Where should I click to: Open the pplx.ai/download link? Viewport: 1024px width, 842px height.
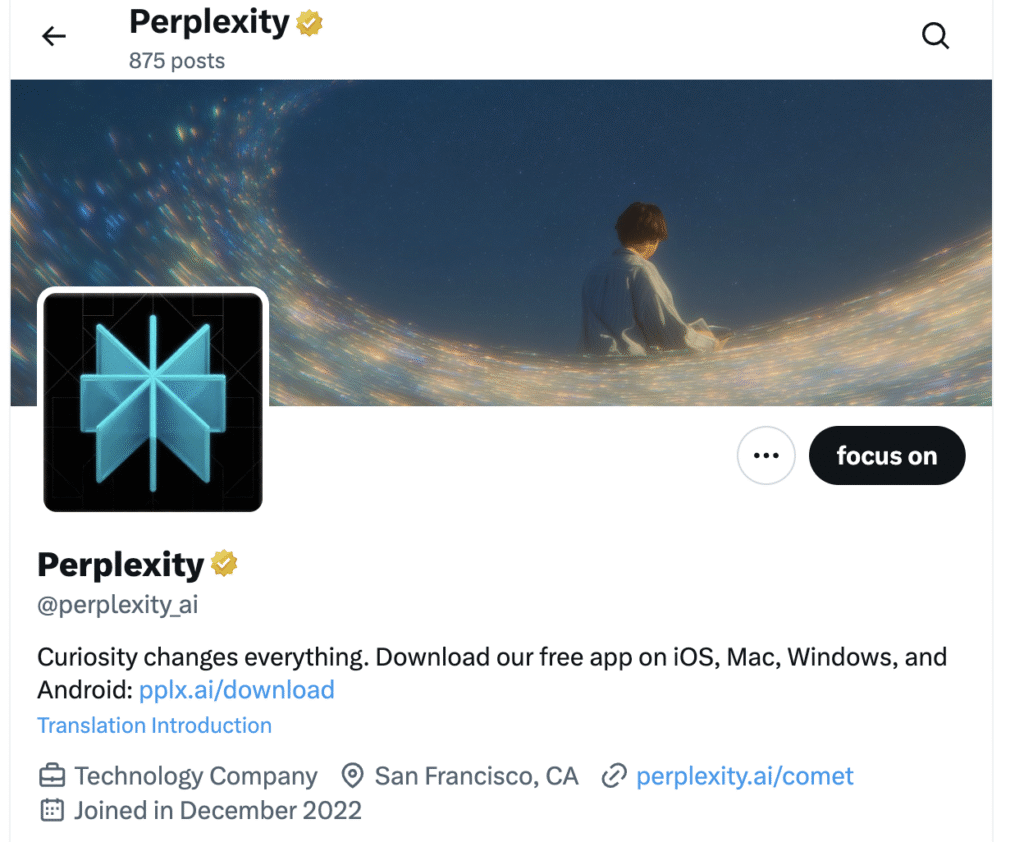[237, 690]
